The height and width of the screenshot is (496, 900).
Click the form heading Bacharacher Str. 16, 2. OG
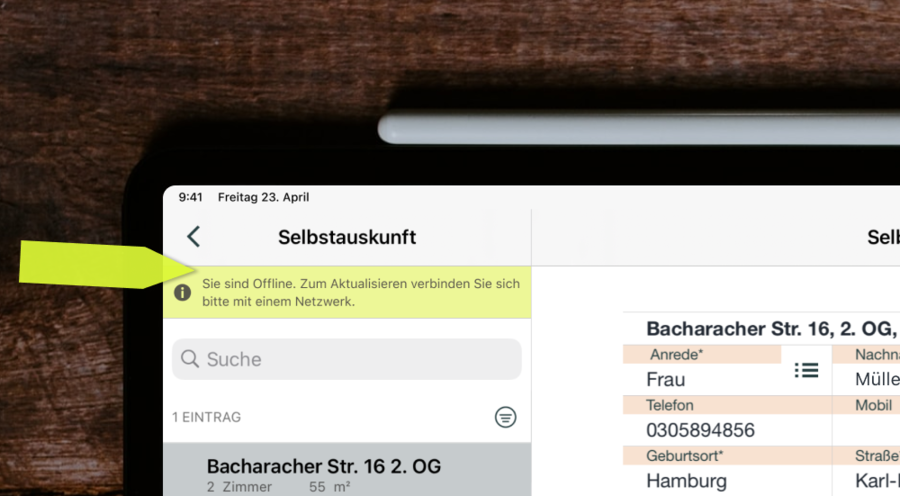coord(772,329)
